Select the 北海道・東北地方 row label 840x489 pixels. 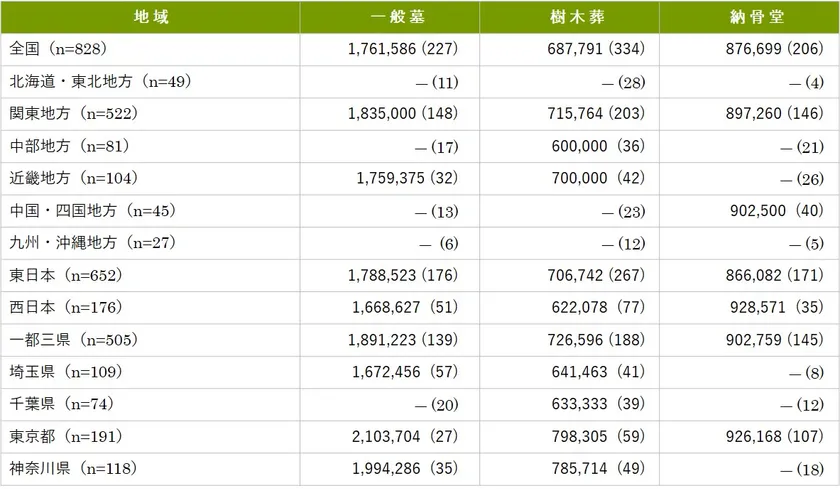point(99,82)
